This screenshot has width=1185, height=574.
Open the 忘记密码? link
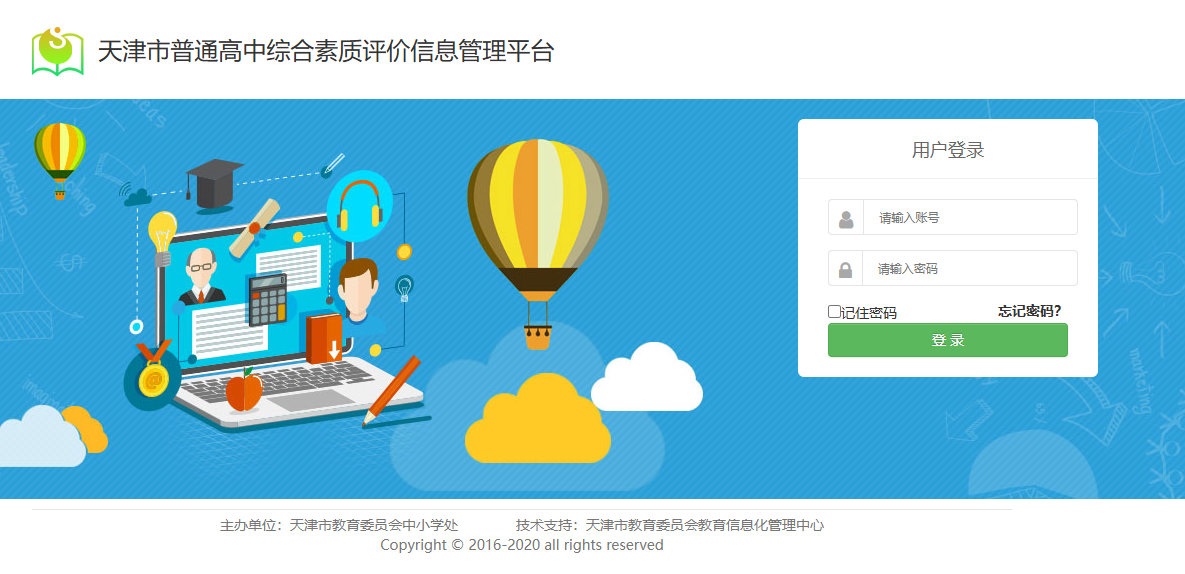click(x=1029, y=311)
